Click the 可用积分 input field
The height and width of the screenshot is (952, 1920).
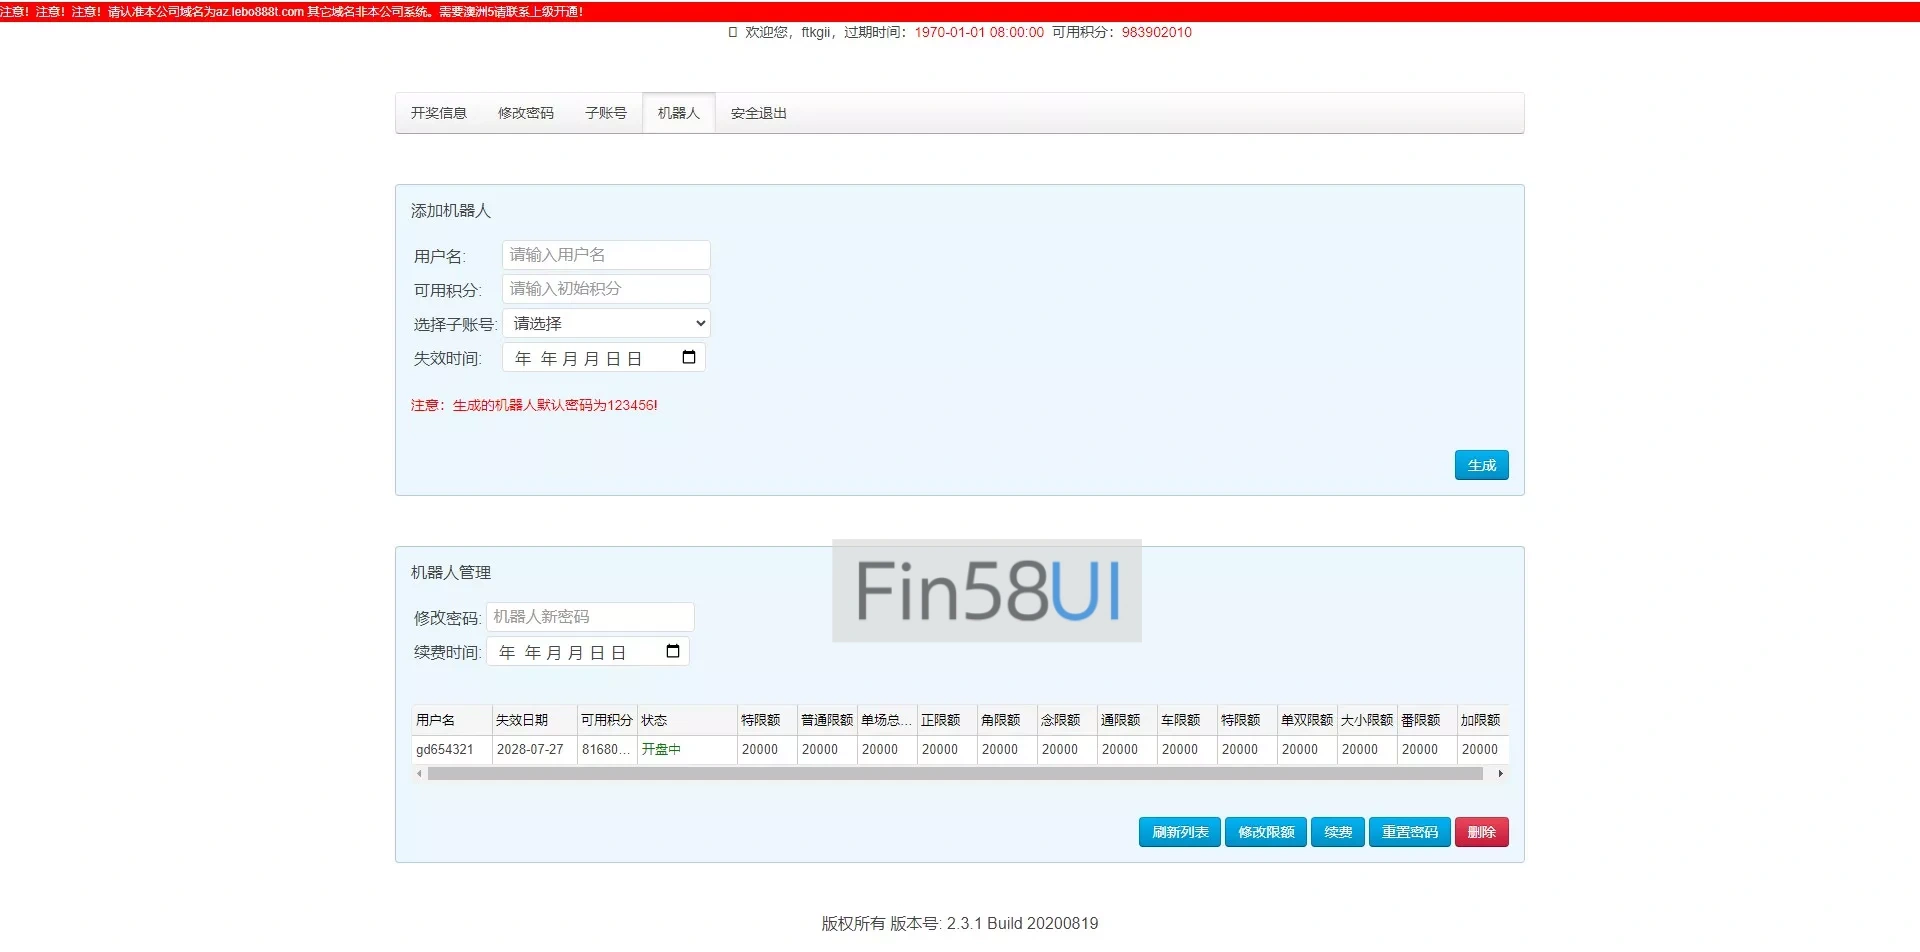coord(606,289)
